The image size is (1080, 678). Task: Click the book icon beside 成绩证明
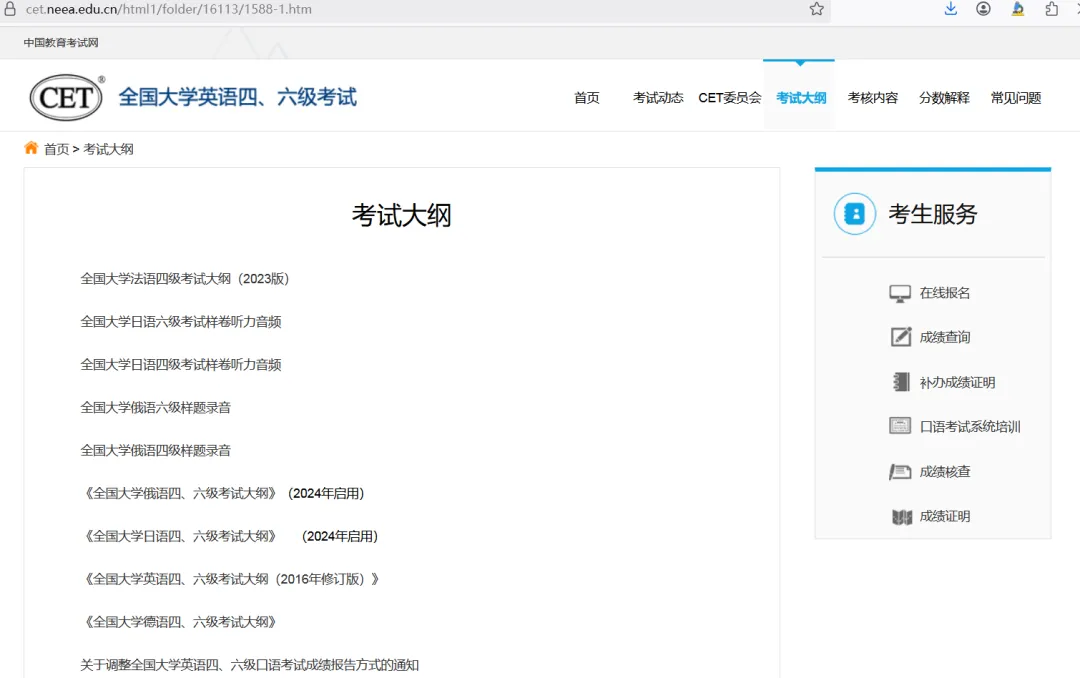(x=902, y=517)
